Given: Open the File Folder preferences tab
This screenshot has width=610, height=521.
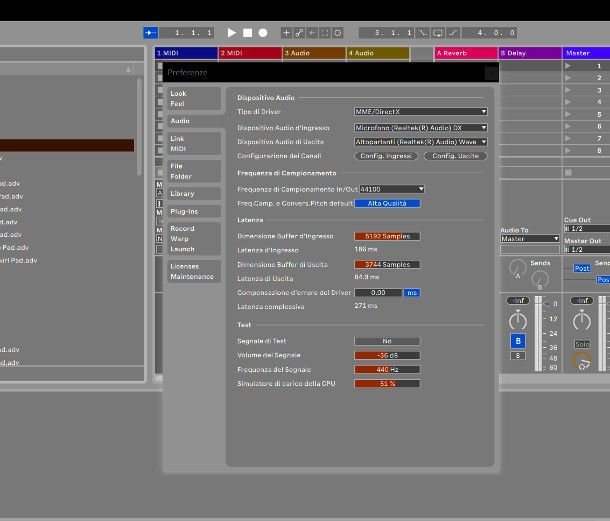Looking at the screenshot, I should tap(194, 171).
